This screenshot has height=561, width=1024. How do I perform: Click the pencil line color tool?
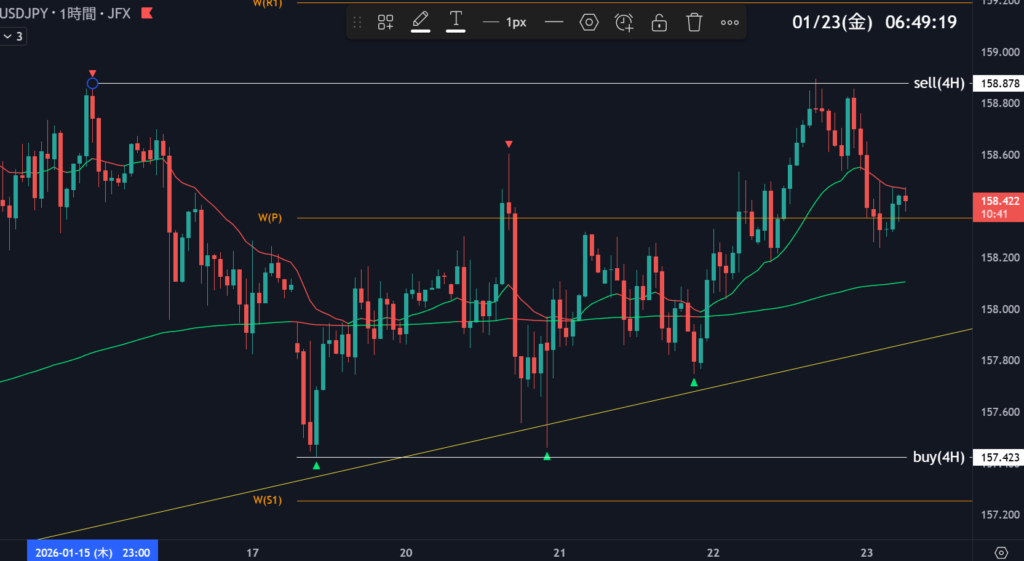420,21
